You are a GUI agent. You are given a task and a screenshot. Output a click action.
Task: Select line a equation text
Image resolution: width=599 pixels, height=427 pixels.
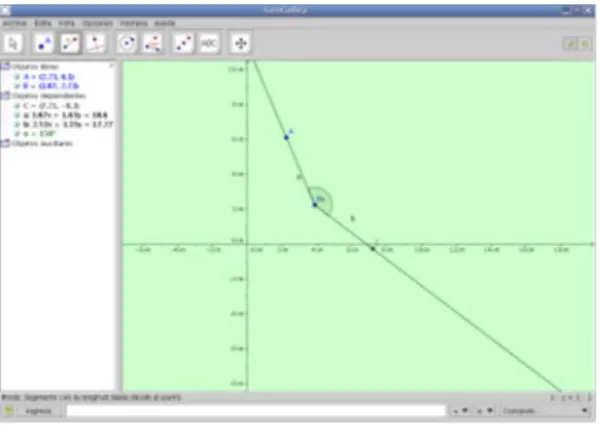coord(65,115)
